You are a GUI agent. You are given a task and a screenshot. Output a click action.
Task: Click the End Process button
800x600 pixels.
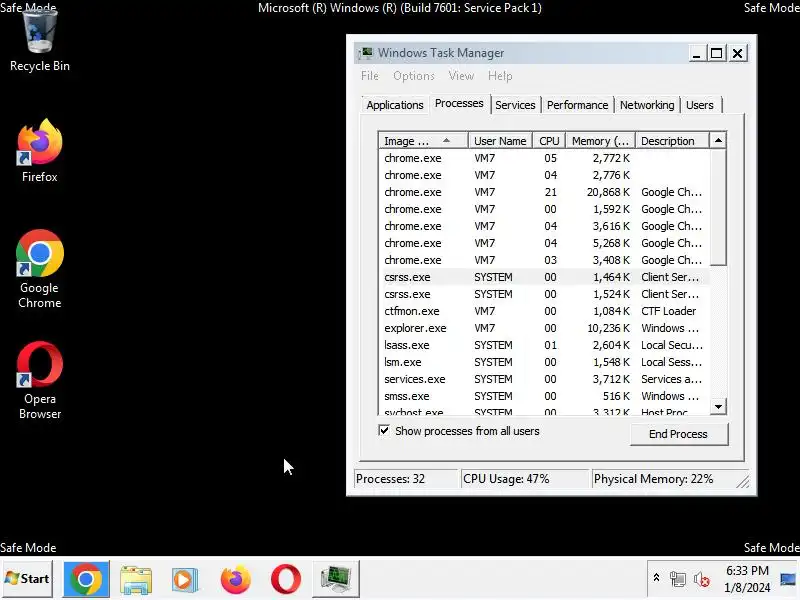pyautogui.click(x=679, y=434)
